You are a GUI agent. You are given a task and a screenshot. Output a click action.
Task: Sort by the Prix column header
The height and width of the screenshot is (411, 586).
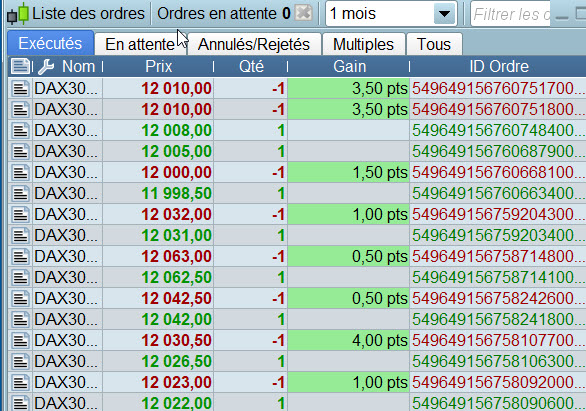[x=158, y=66]
